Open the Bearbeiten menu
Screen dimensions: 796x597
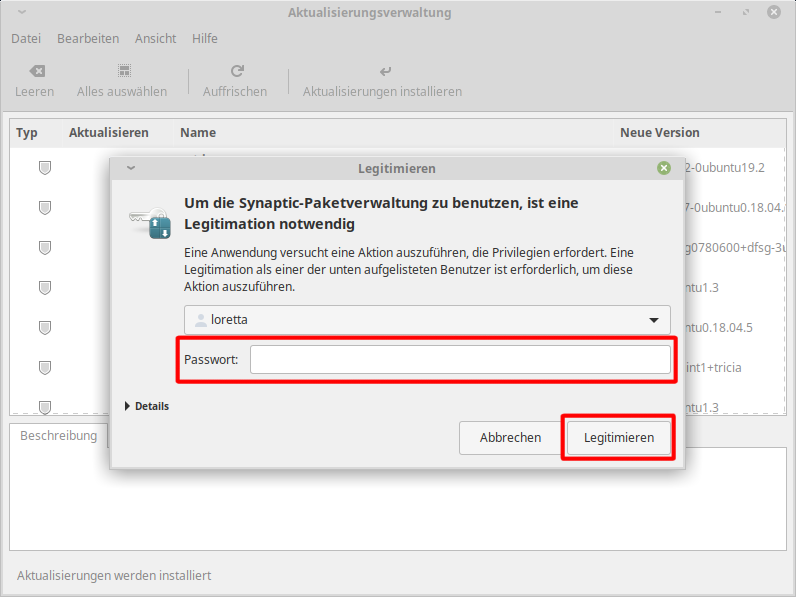88,38
